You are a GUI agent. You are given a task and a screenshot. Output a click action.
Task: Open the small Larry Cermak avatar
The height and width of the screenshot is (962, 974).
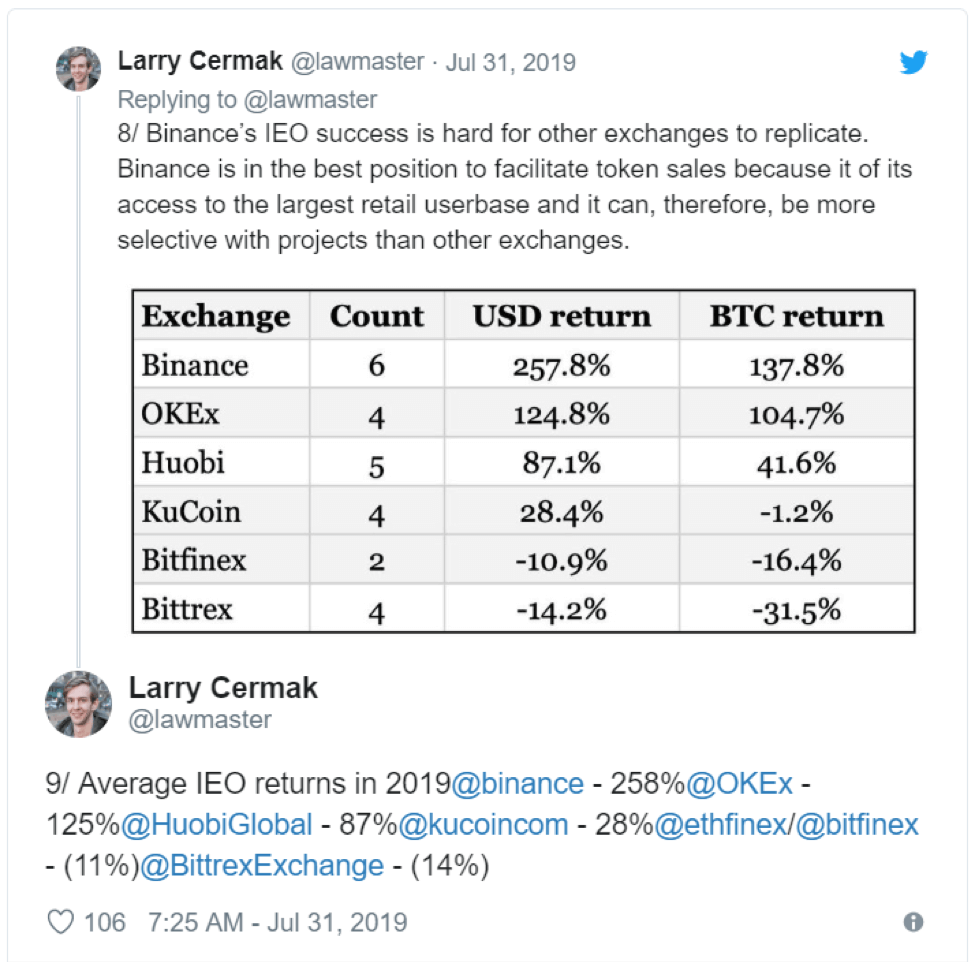78,68
